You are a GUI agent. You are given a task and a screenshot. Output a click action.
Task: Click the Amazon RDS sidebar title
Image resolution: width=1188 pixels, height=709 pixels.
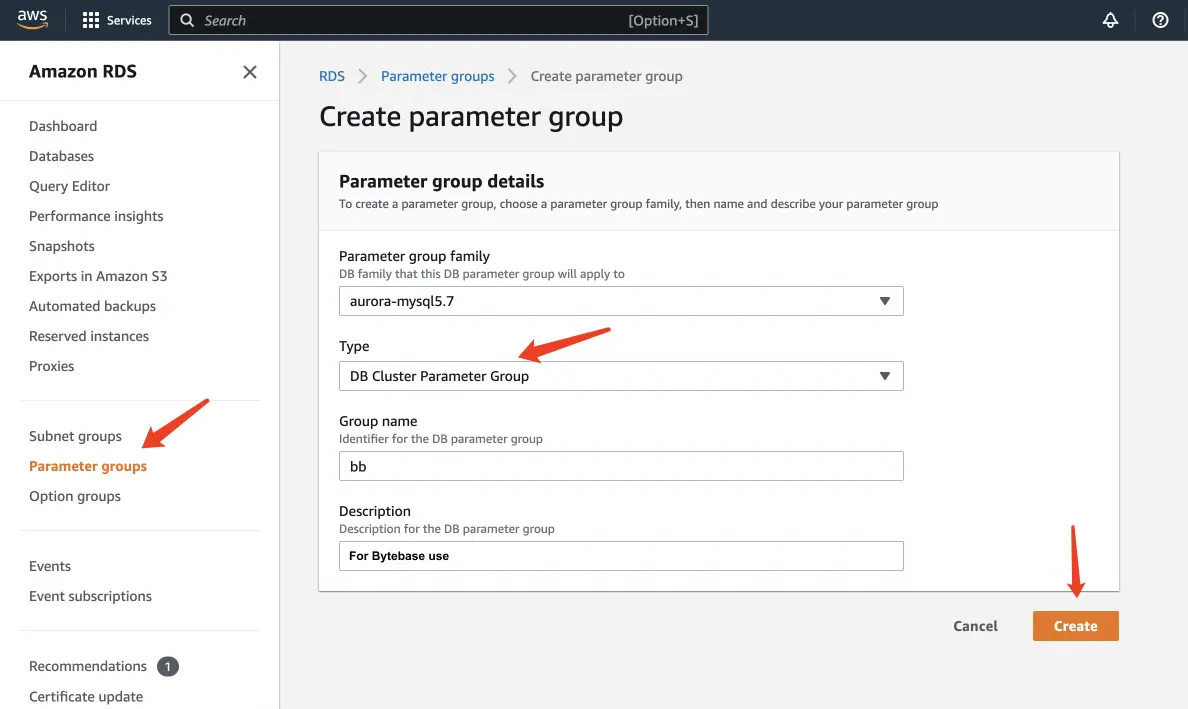[x=83, y=72]
